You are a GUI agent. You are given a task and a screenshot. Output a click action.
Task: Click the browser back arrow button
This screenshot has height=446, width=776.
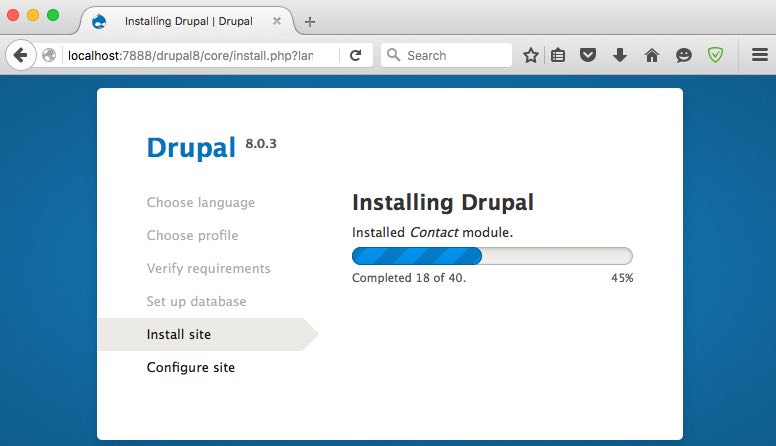coord(21,55)
